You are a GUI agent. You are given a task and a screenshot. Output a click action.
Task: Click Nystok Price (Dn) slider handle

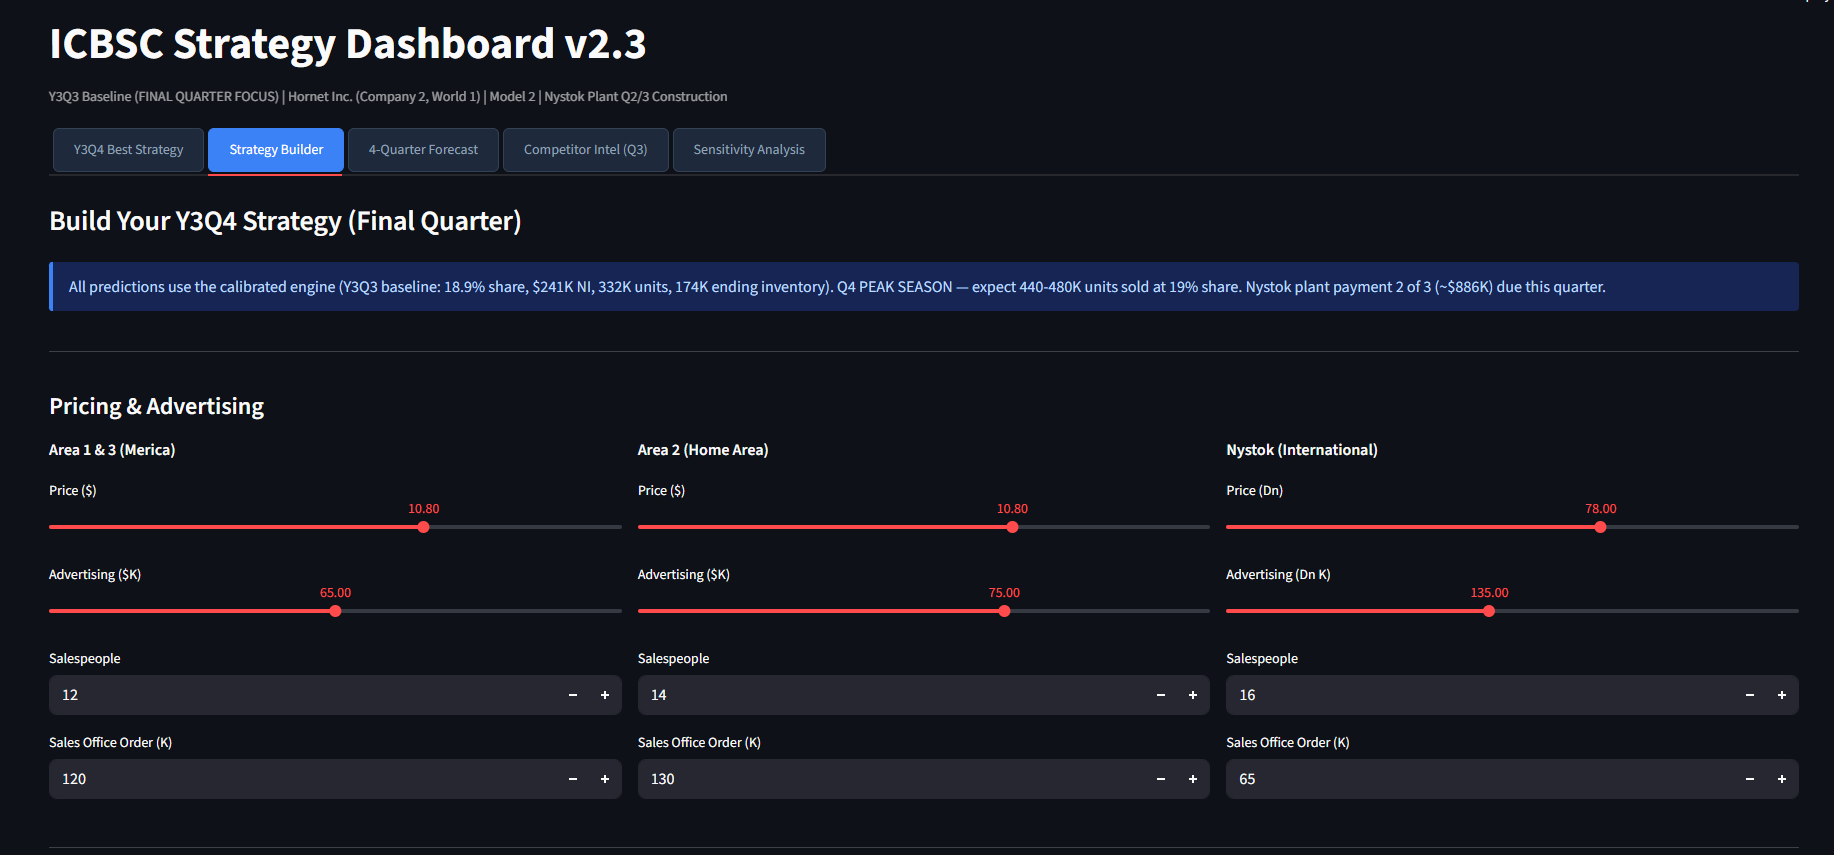(x=1600, y=527)
